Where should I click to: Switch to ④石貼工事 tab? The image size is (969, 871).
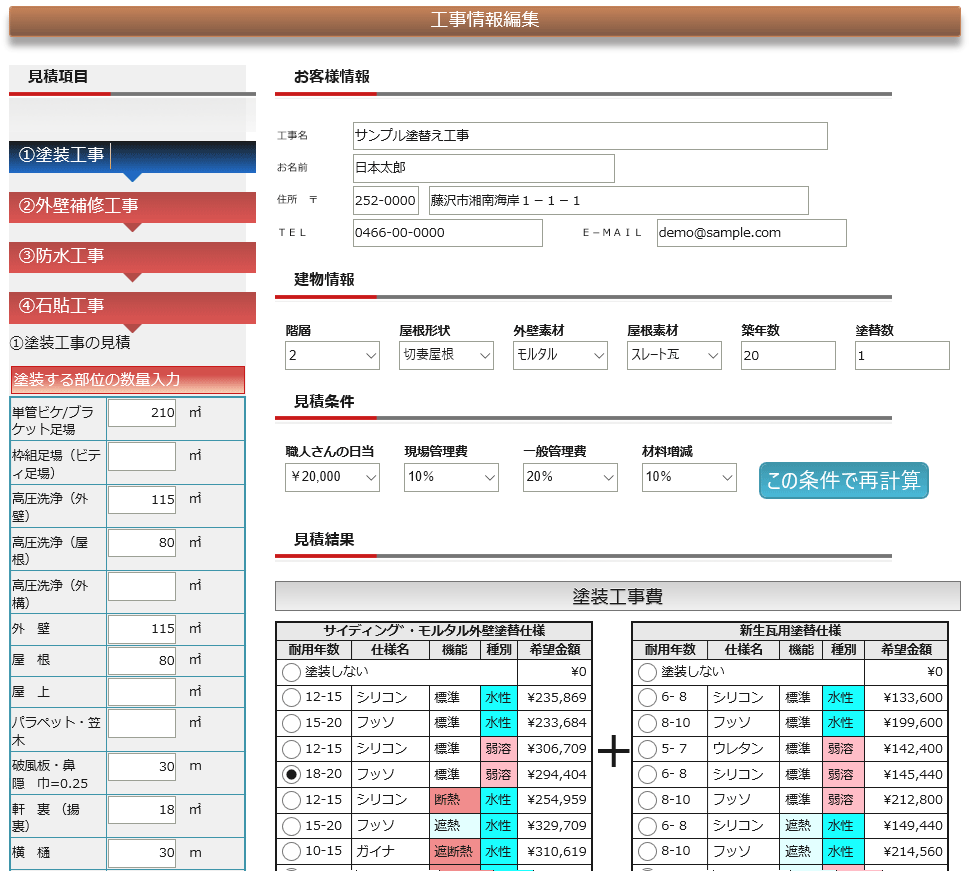coord(132,307)
